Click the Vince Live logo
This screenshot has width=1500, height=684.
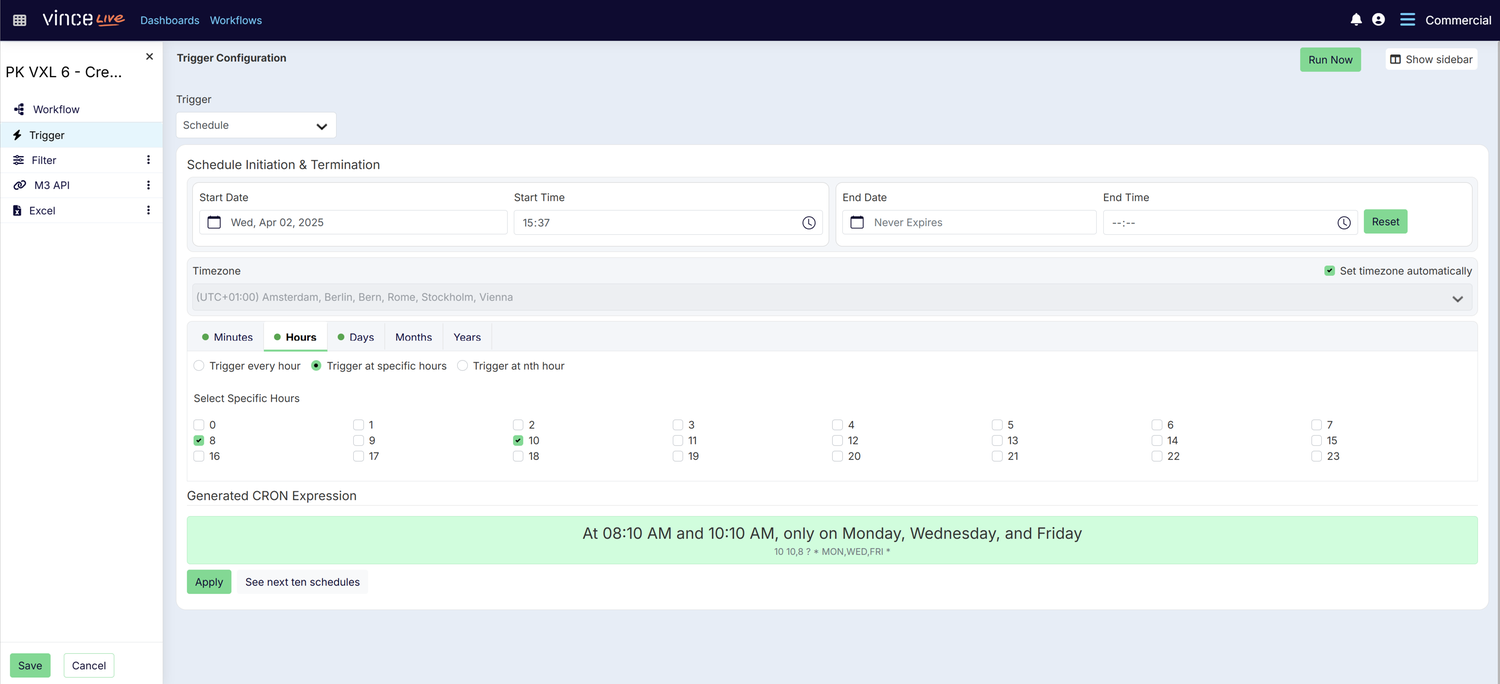click(84, 19)
